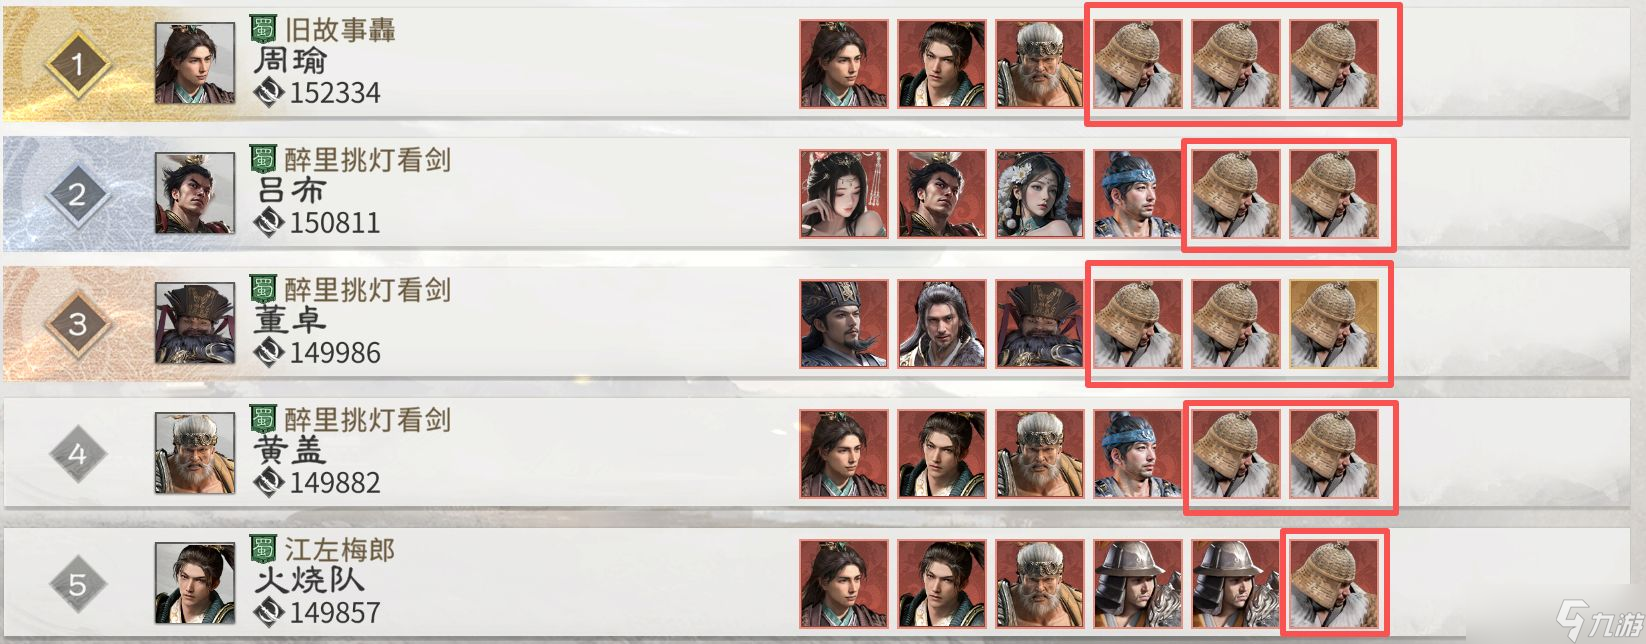The height and width of the screenshot is (644, 1646).
Task: Select the rank 2 silver diamond badge
Action: click(x=78, y=194)
